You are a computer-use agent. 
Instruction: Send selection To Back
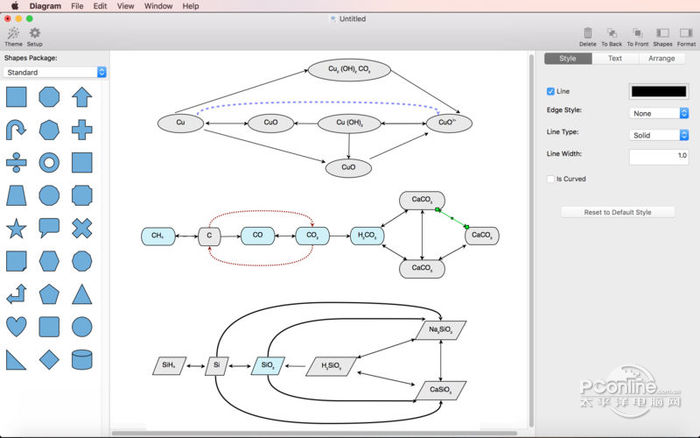click(611, 37)
